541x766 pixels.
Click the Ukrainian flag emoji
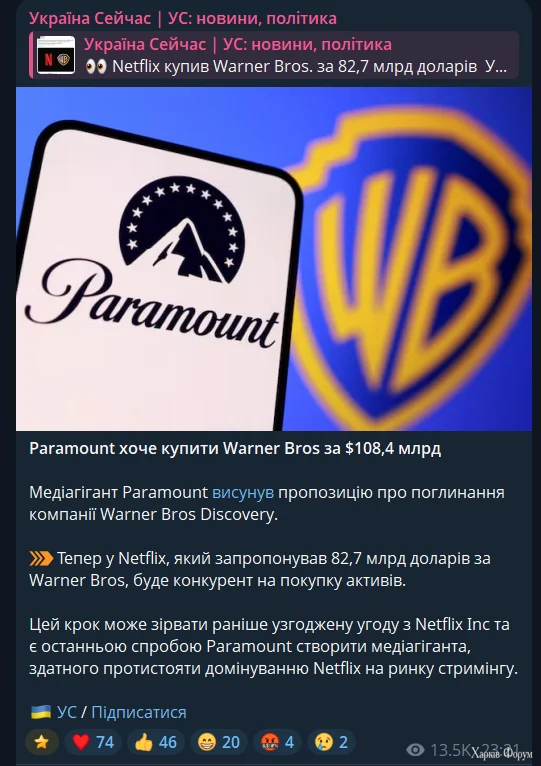tap(41, 712)
